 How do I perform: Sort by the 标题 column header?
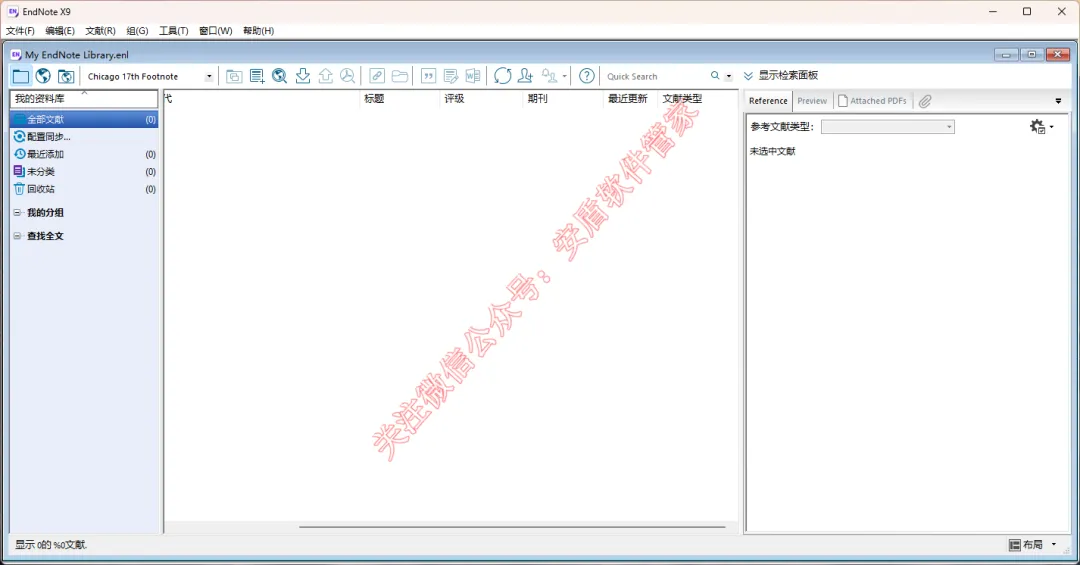click(x=399, y=99)
